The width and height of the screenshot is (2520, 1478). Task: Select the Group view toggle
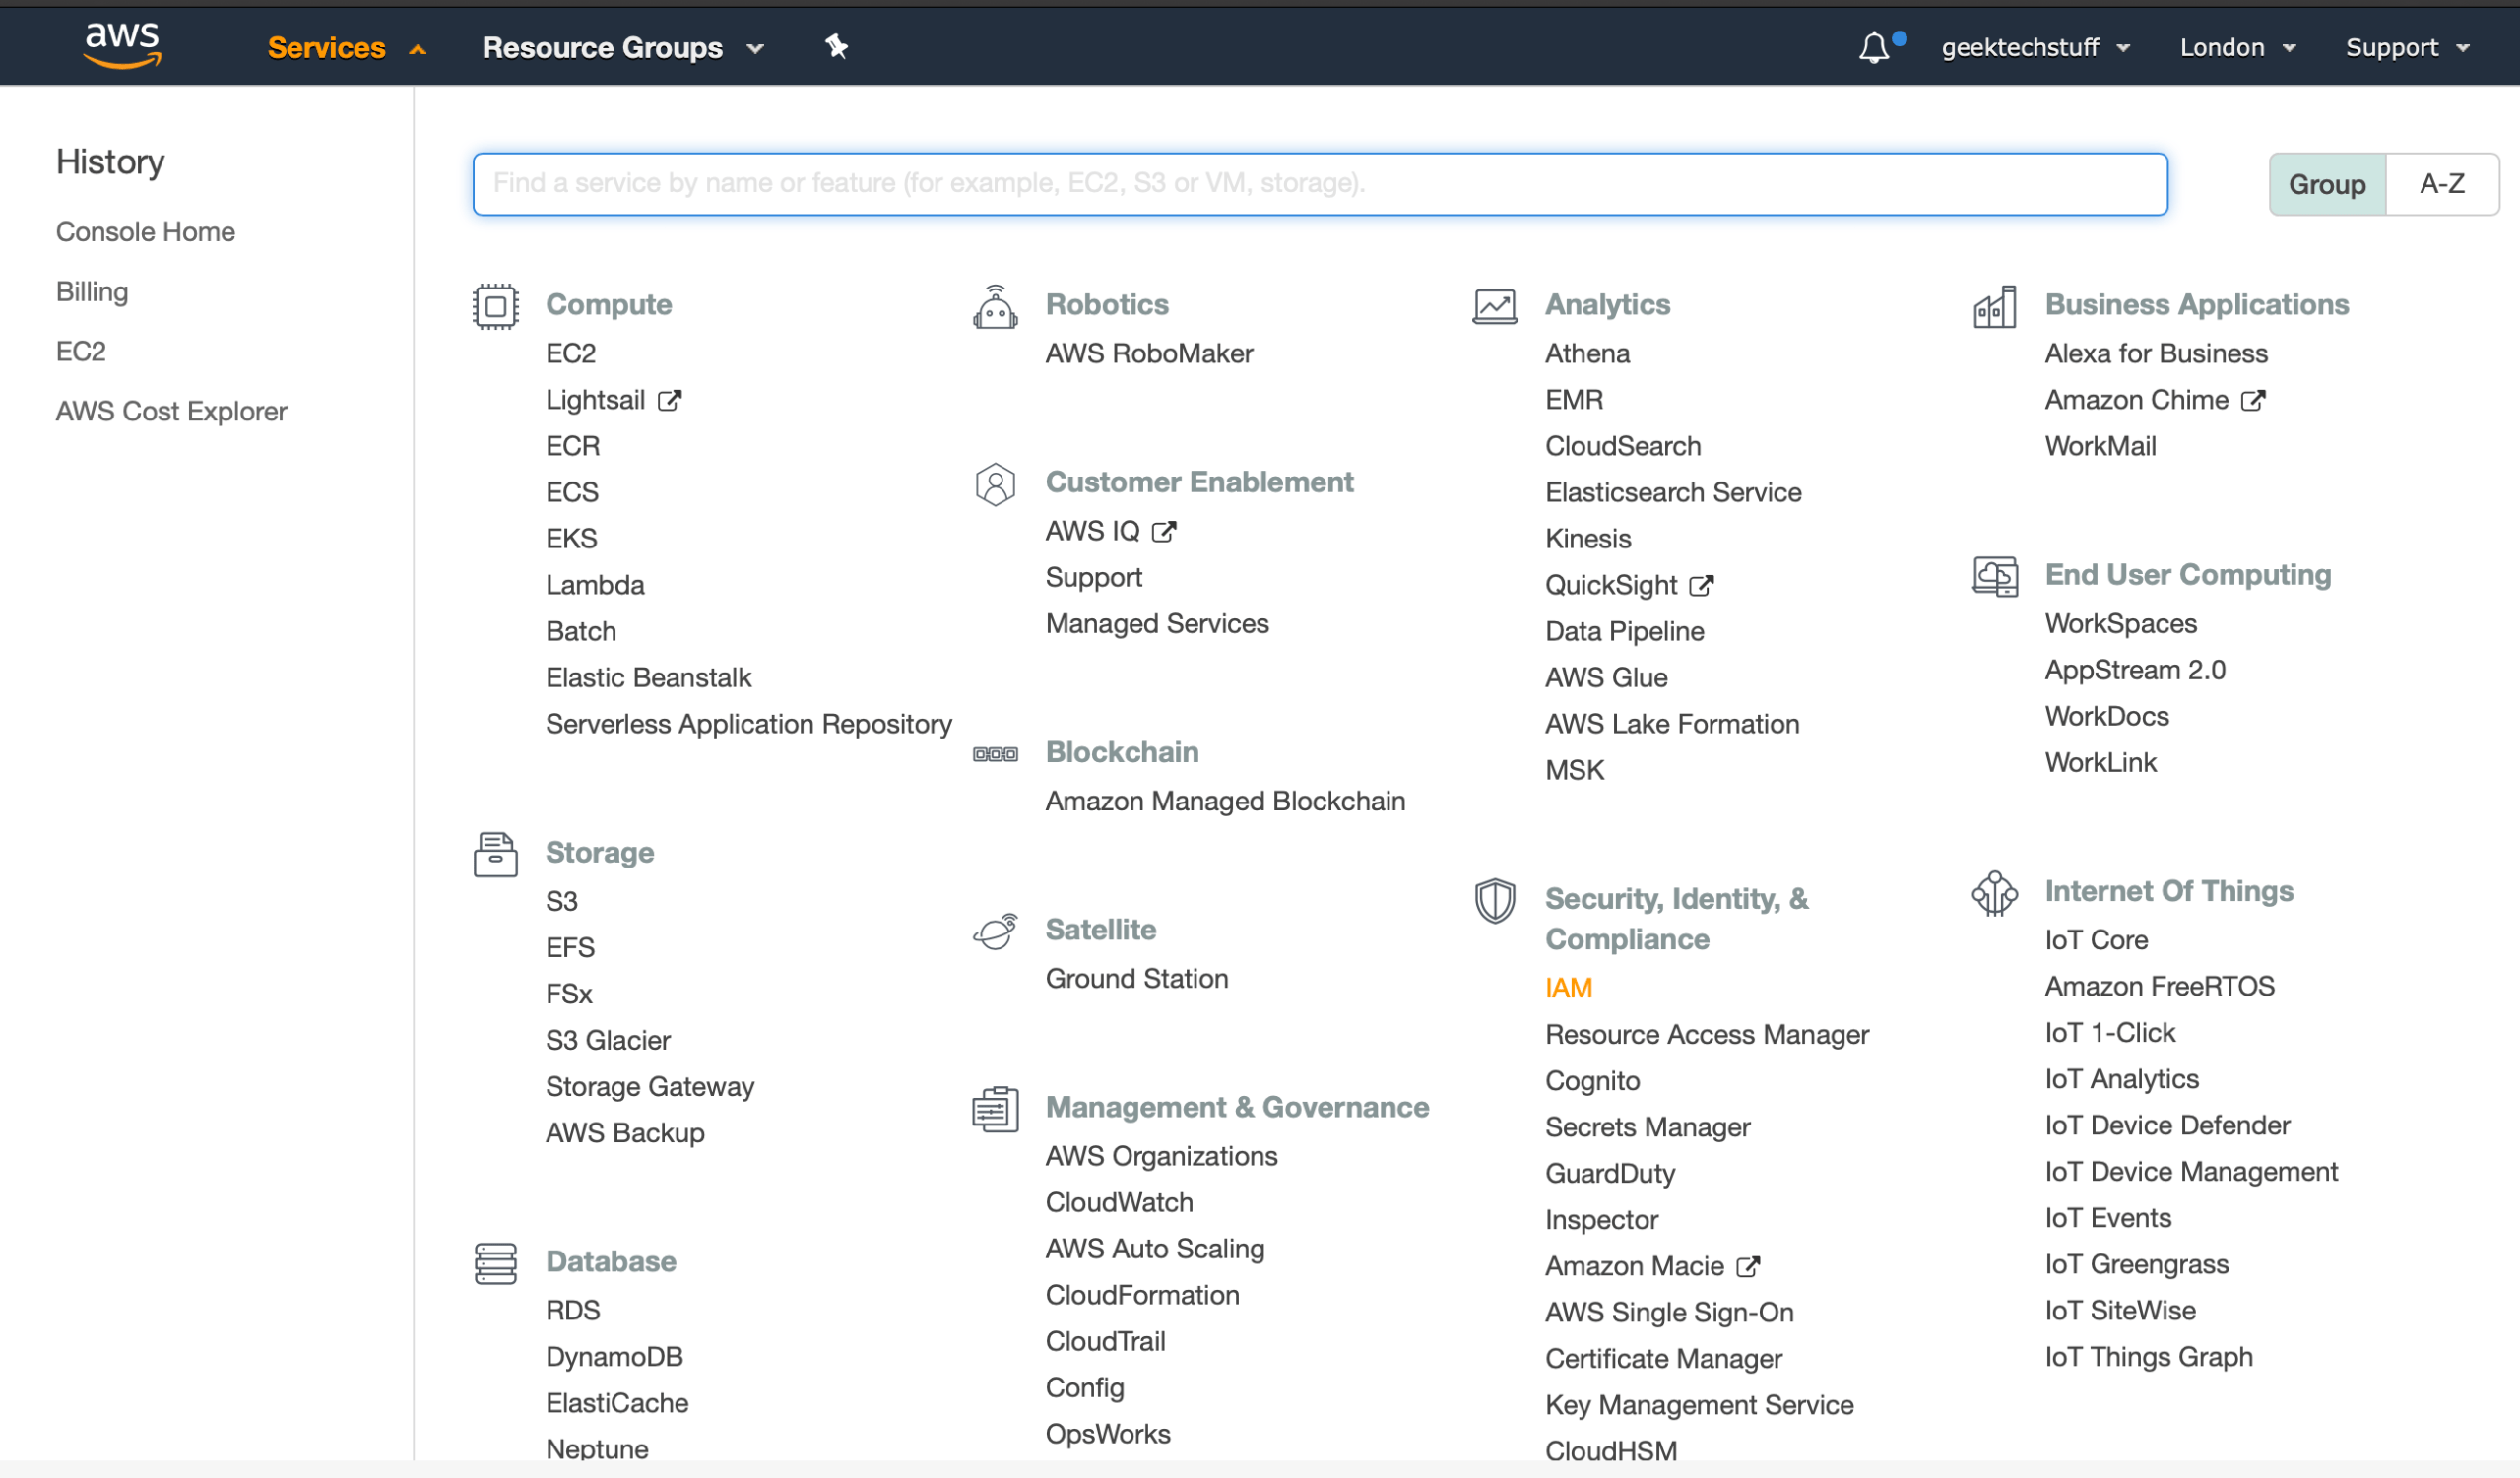(2328, 183)
